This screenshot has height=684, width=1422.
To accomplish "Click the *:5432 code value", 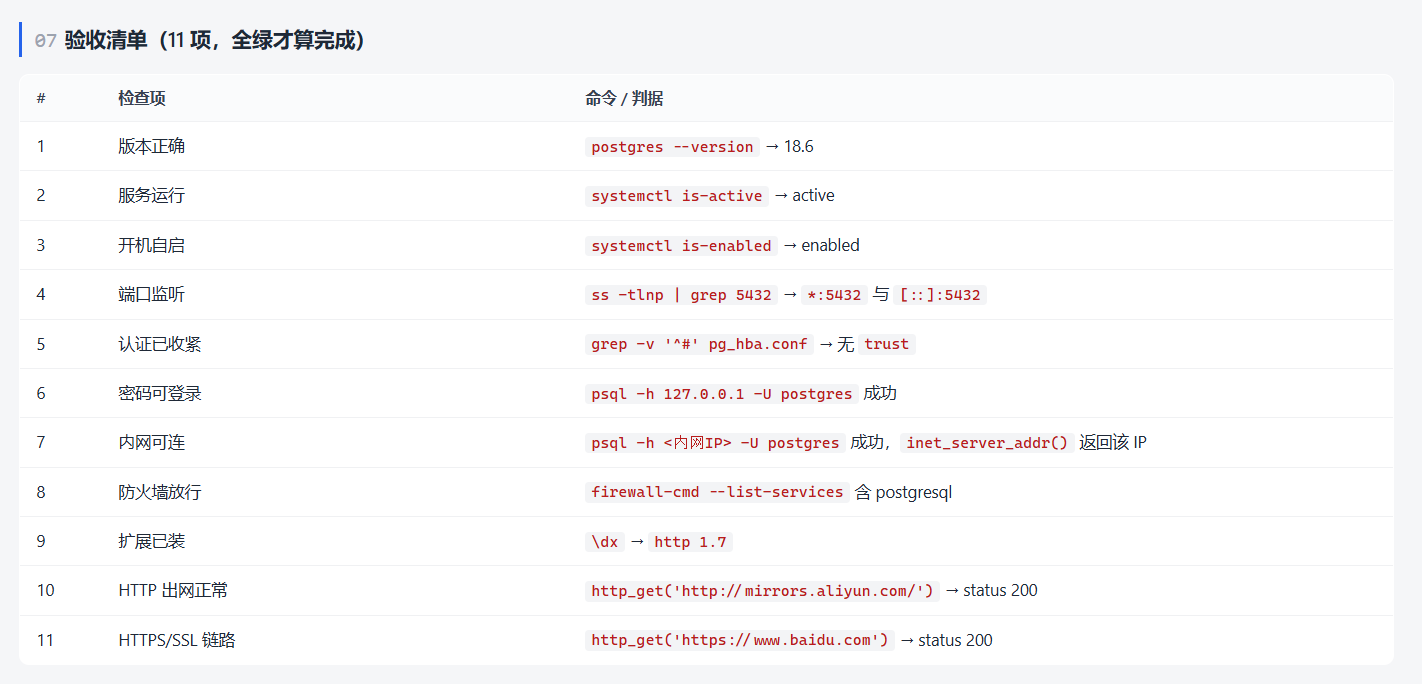I will pos(832,295).
